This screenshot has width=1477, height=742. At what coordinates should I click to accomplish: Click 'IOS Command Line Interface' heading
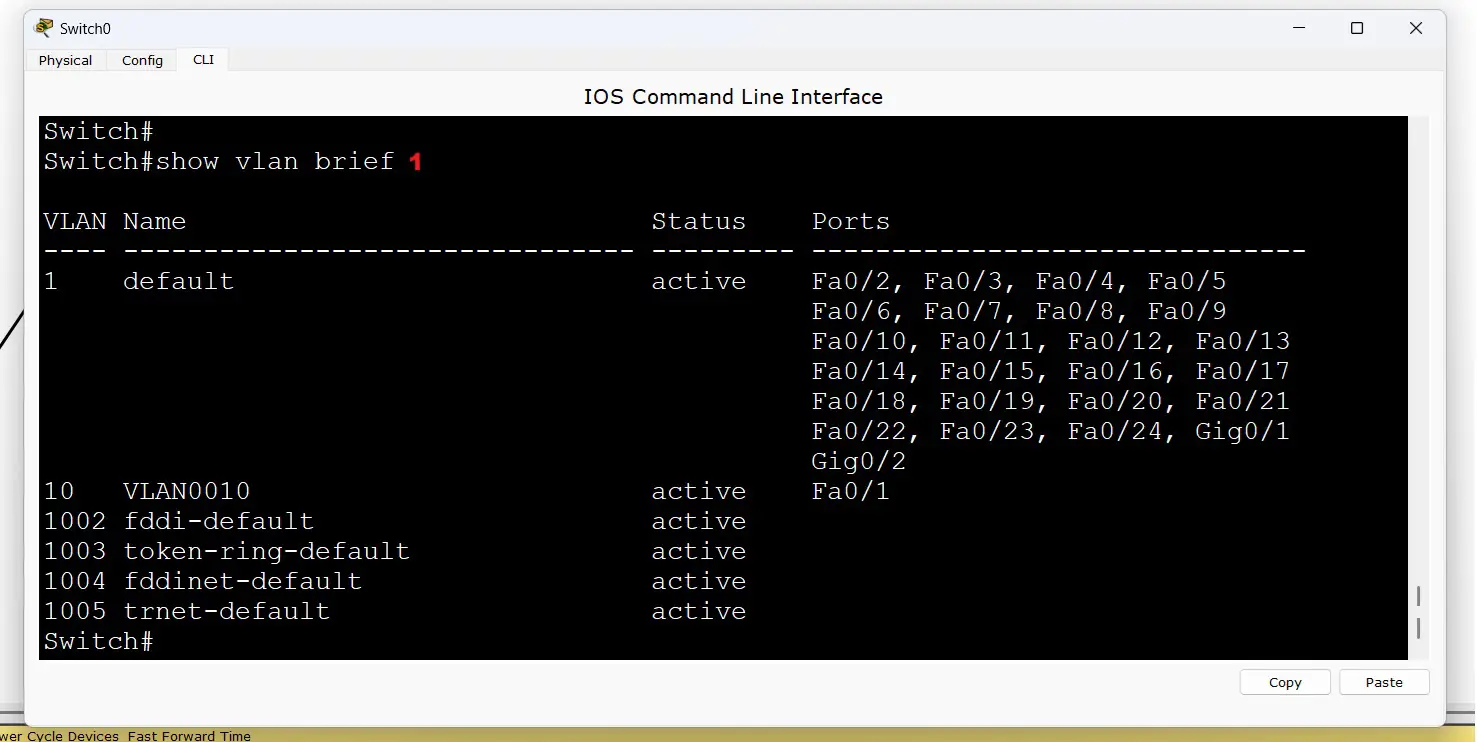(733, 97)
